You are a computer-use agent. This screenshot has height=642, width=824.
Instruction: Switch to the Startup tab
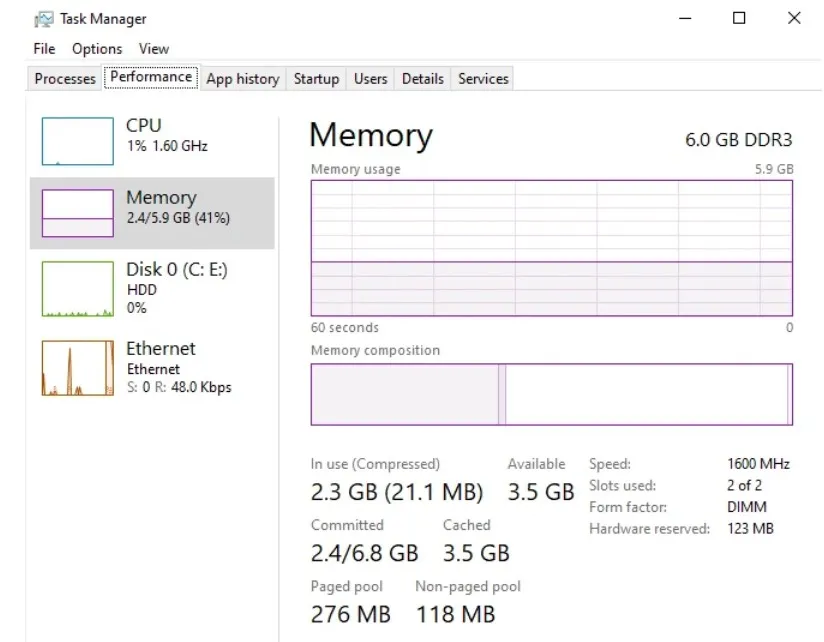pos(315,78)
